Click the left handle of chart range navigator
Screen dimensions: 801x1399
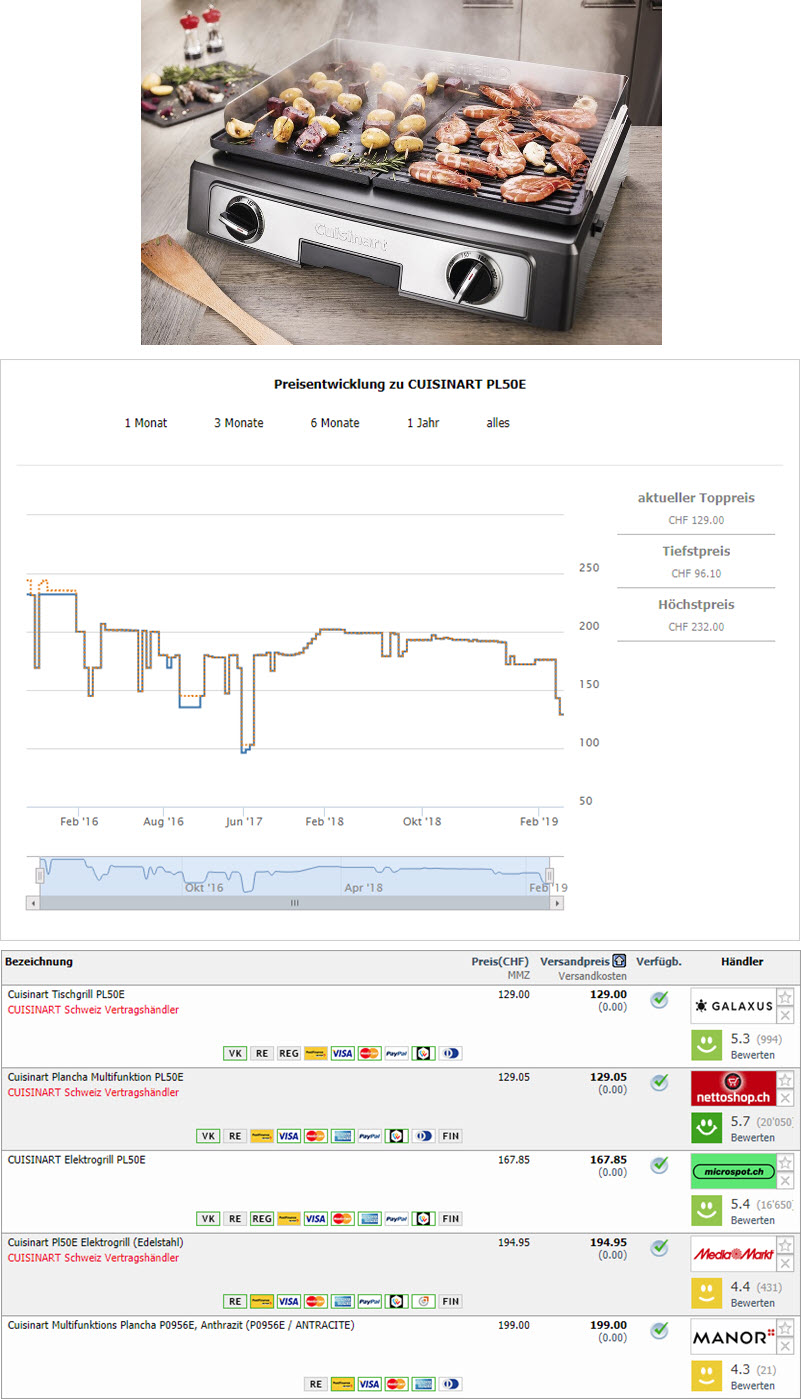point(40,875)
